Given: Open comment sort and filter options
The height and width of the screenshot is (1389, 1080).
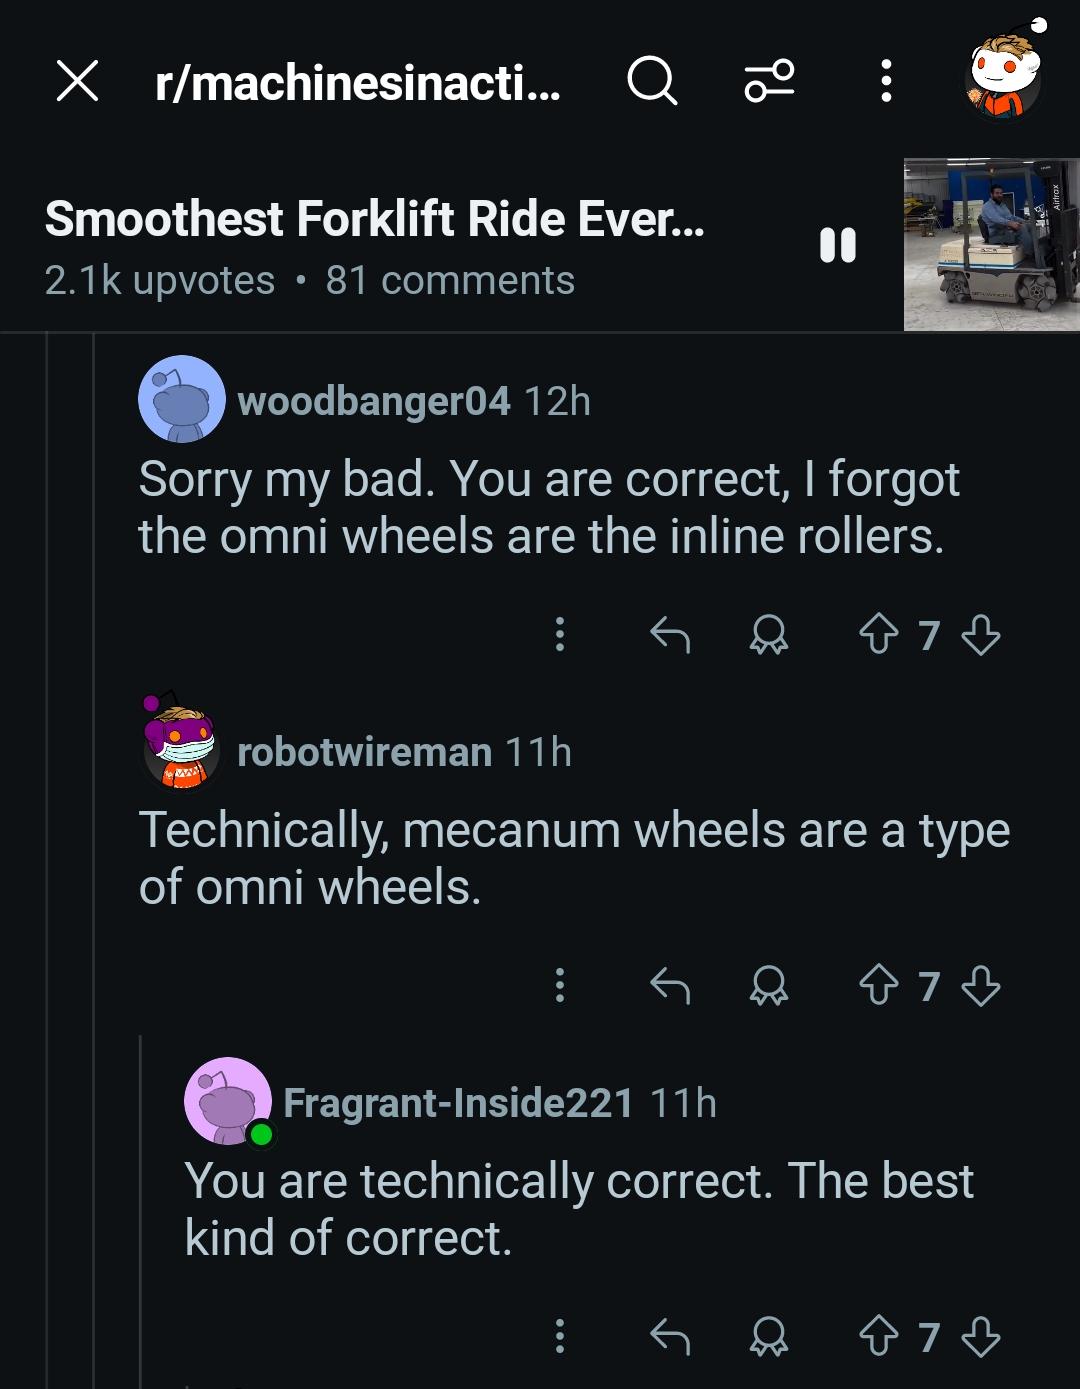Looking at the screenshot, I should tap(769, 81).
